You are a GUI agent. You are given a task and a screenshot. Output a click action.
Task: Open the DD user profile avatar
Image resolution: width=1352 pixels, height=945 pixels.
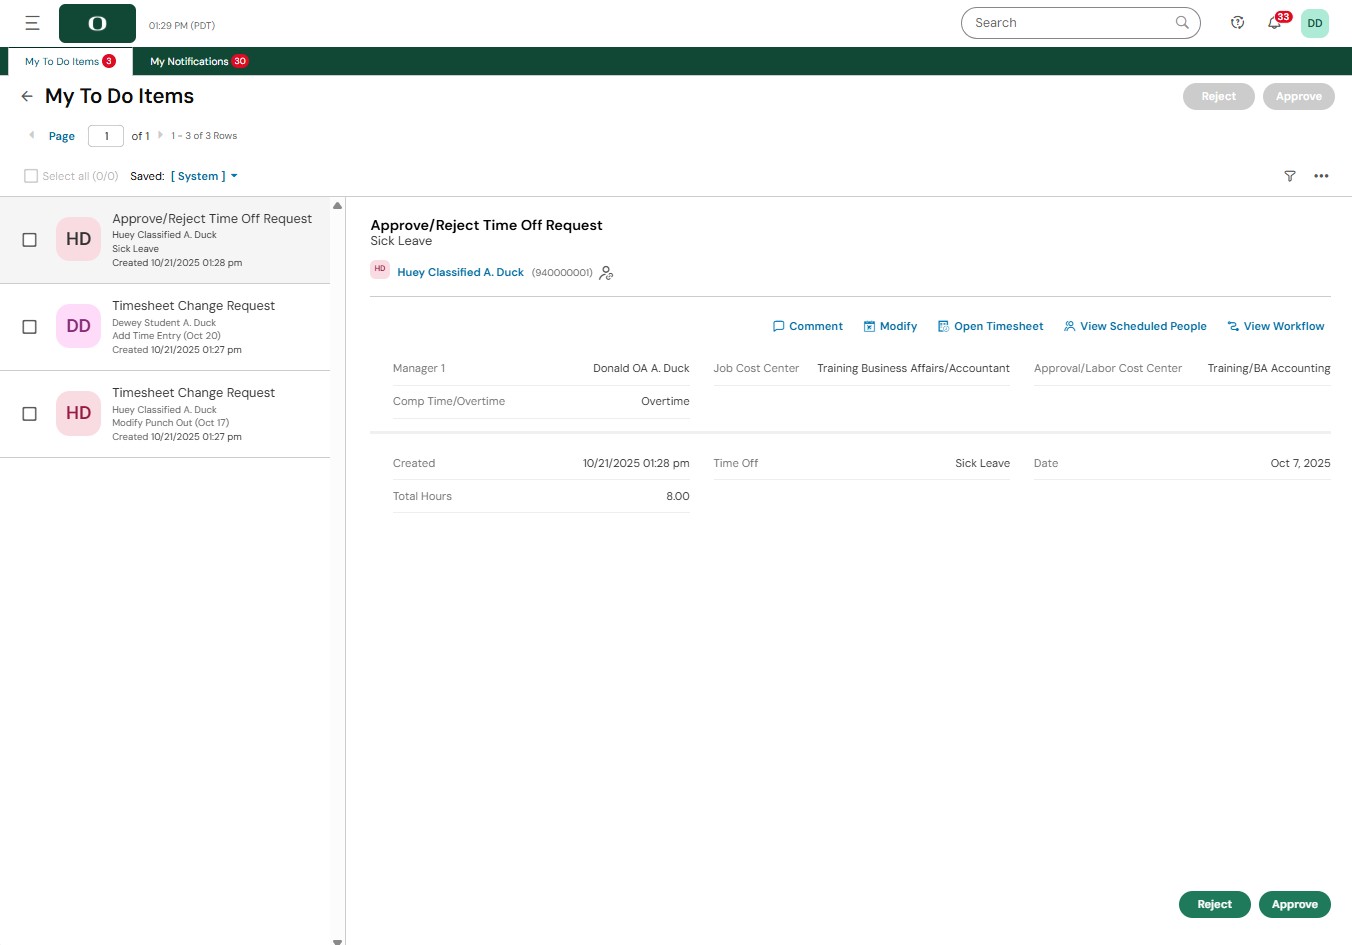pos(1315,23)
